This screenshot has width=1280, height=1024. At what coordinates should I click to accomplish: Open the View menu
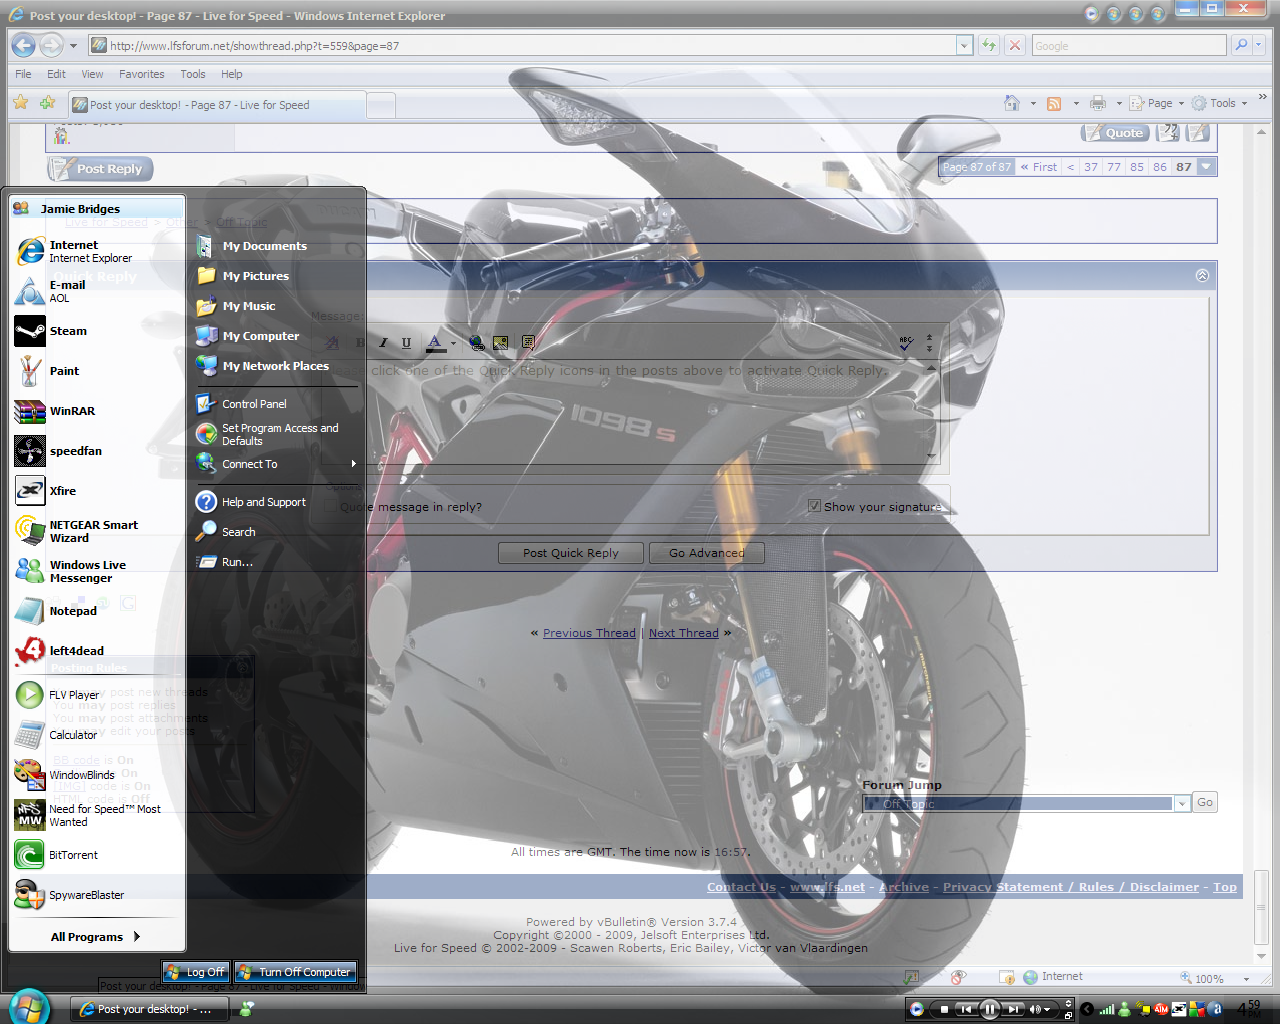point(92,74)
